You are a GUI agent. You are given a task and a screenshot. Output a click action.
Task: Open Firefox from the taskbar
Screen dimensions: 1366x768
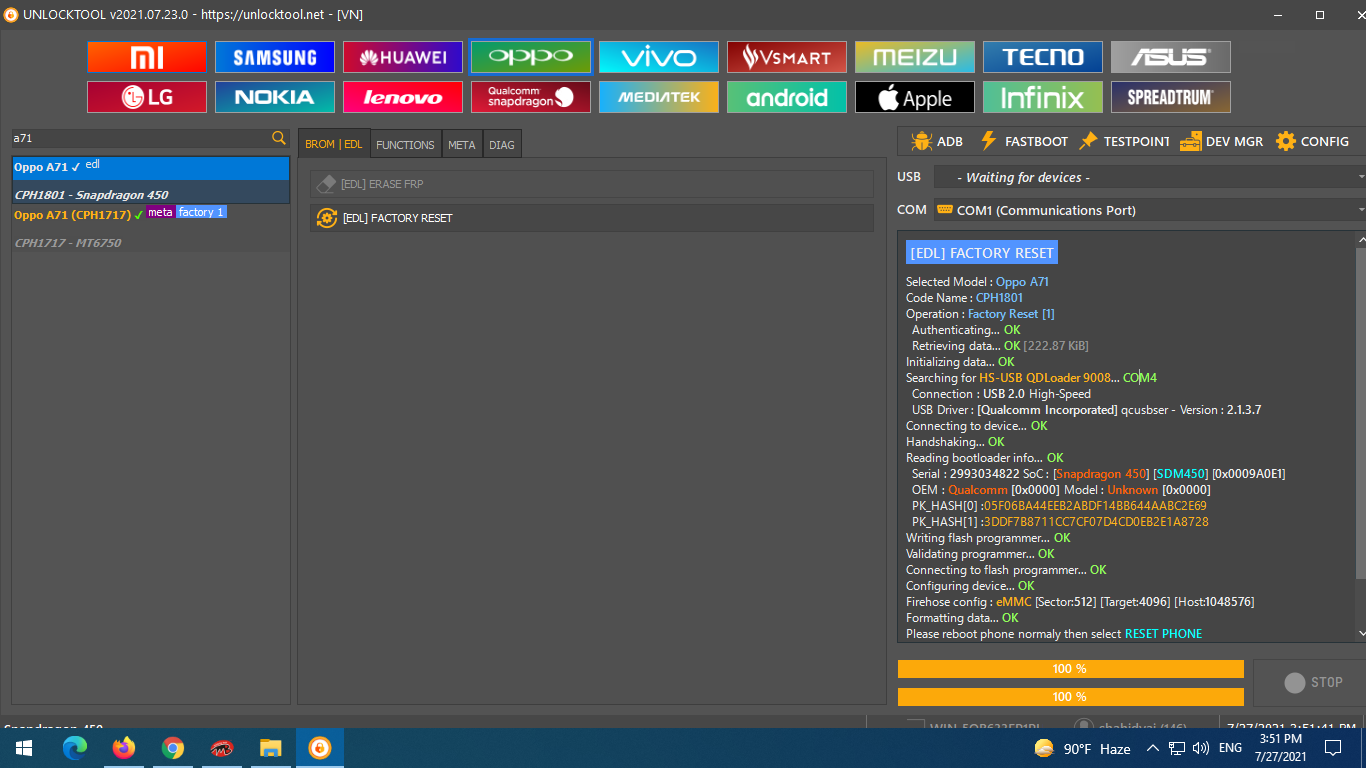(x=124, y=748)
